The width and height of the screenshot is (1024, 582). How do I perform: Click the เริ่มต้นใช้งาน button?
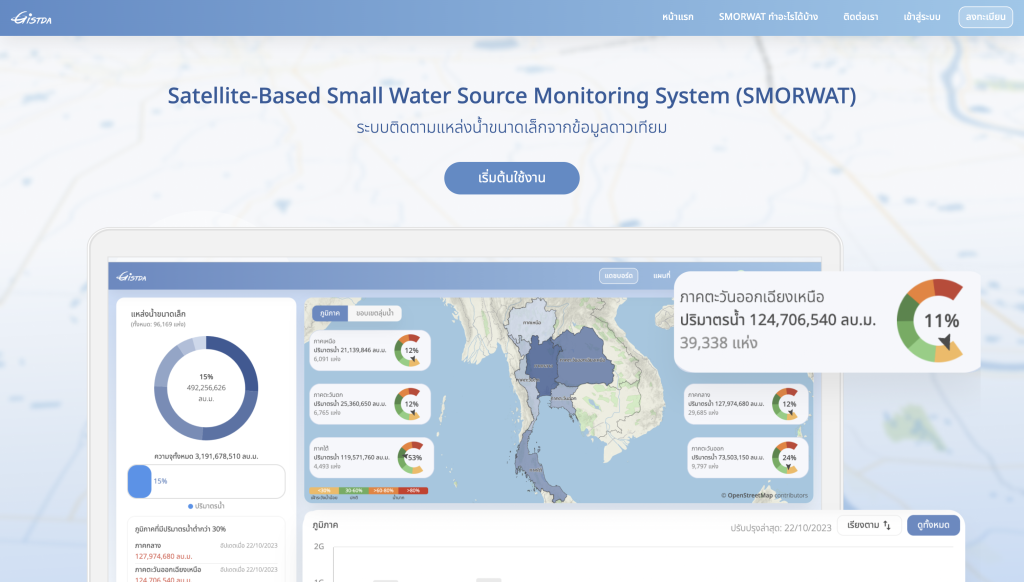512,178
